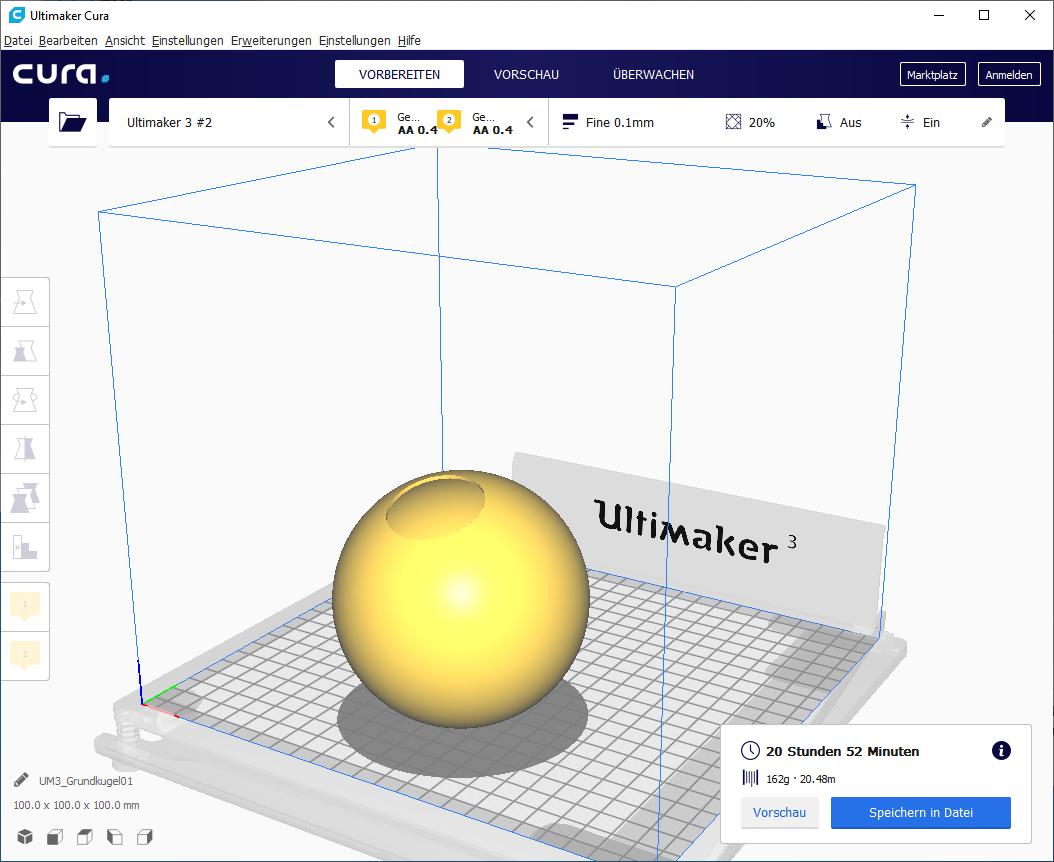
Task: Assign extruder 2 via left toolbar button
Action: 25,656
